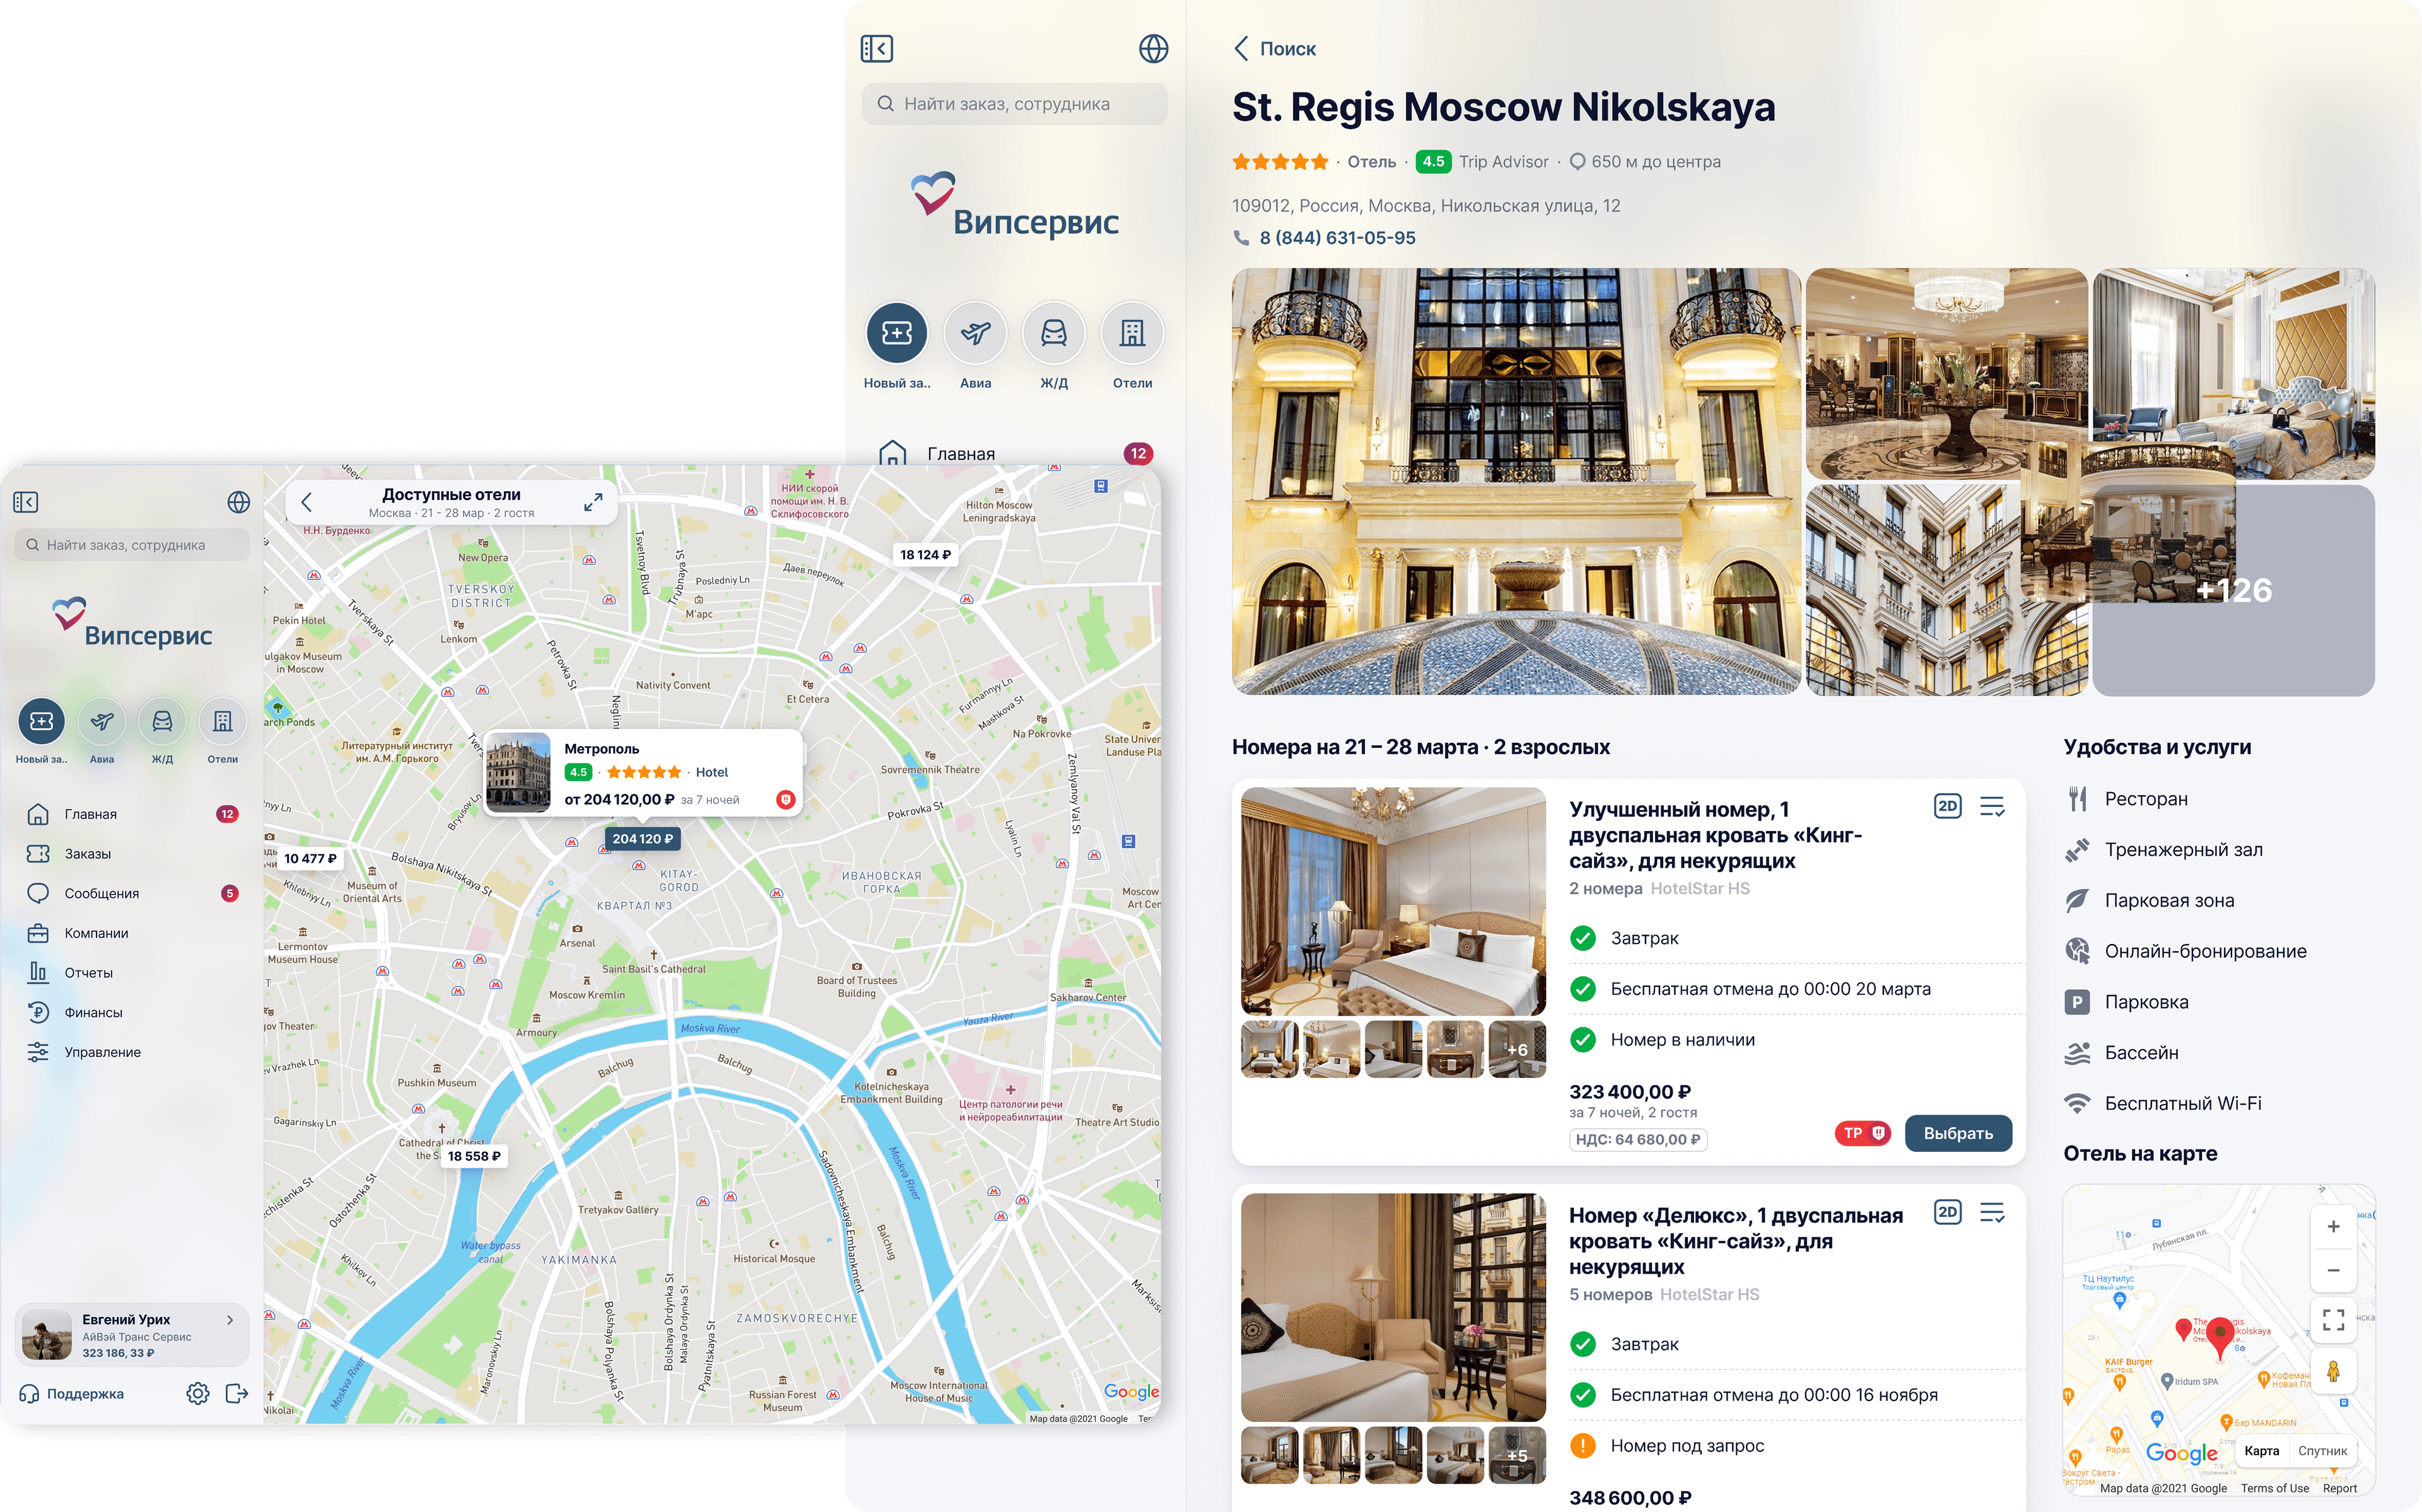
Task: Select the 'Ж/Д' icon in the map window
Action: tap(162, 721)
